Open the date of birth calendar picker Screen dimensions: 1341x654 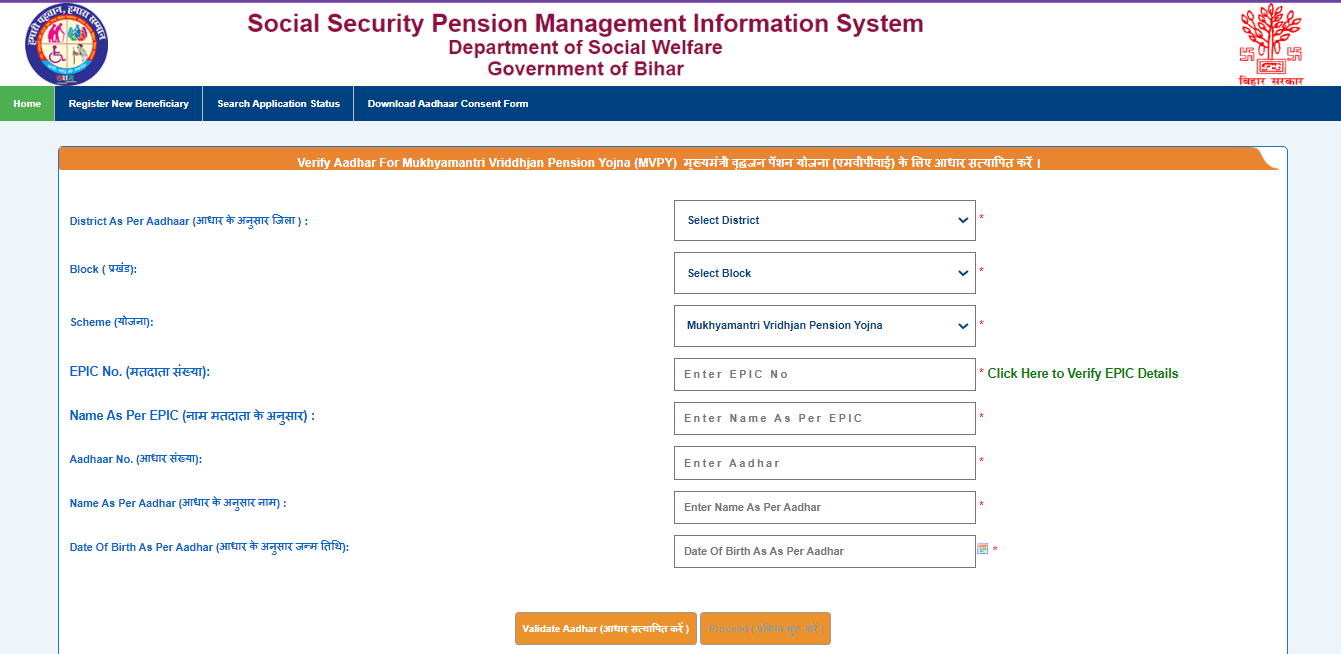(x=982, y=549)
